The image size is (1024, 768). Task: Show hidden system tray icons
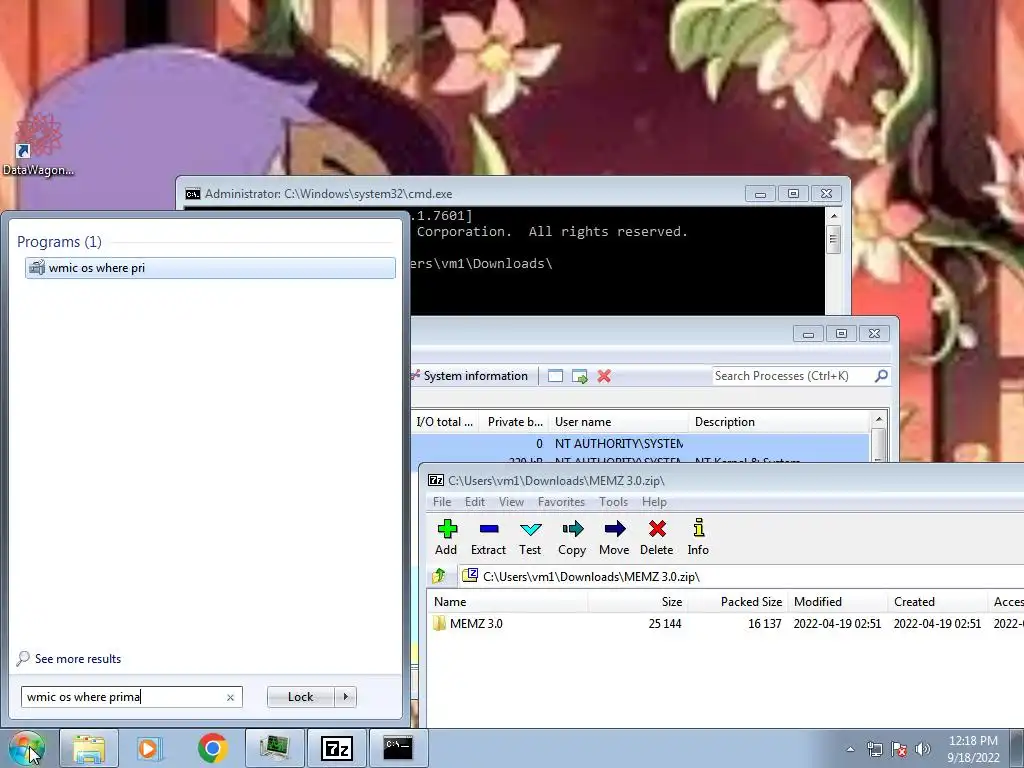[x=850, y=749]
